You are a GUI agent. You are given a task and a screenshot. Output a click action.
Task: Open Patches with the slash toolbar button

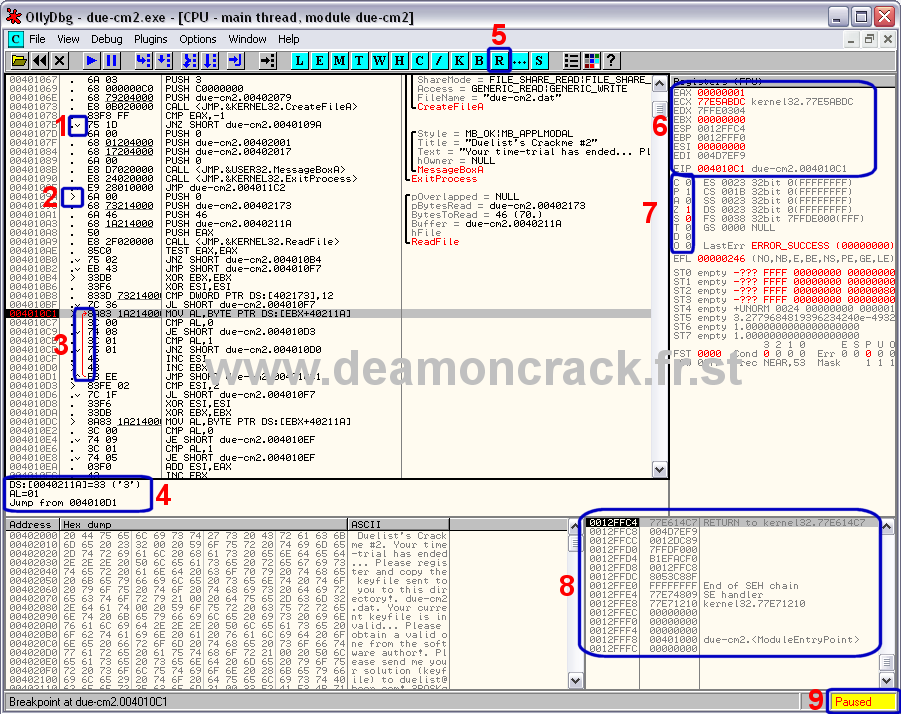[x=439, y=60]
